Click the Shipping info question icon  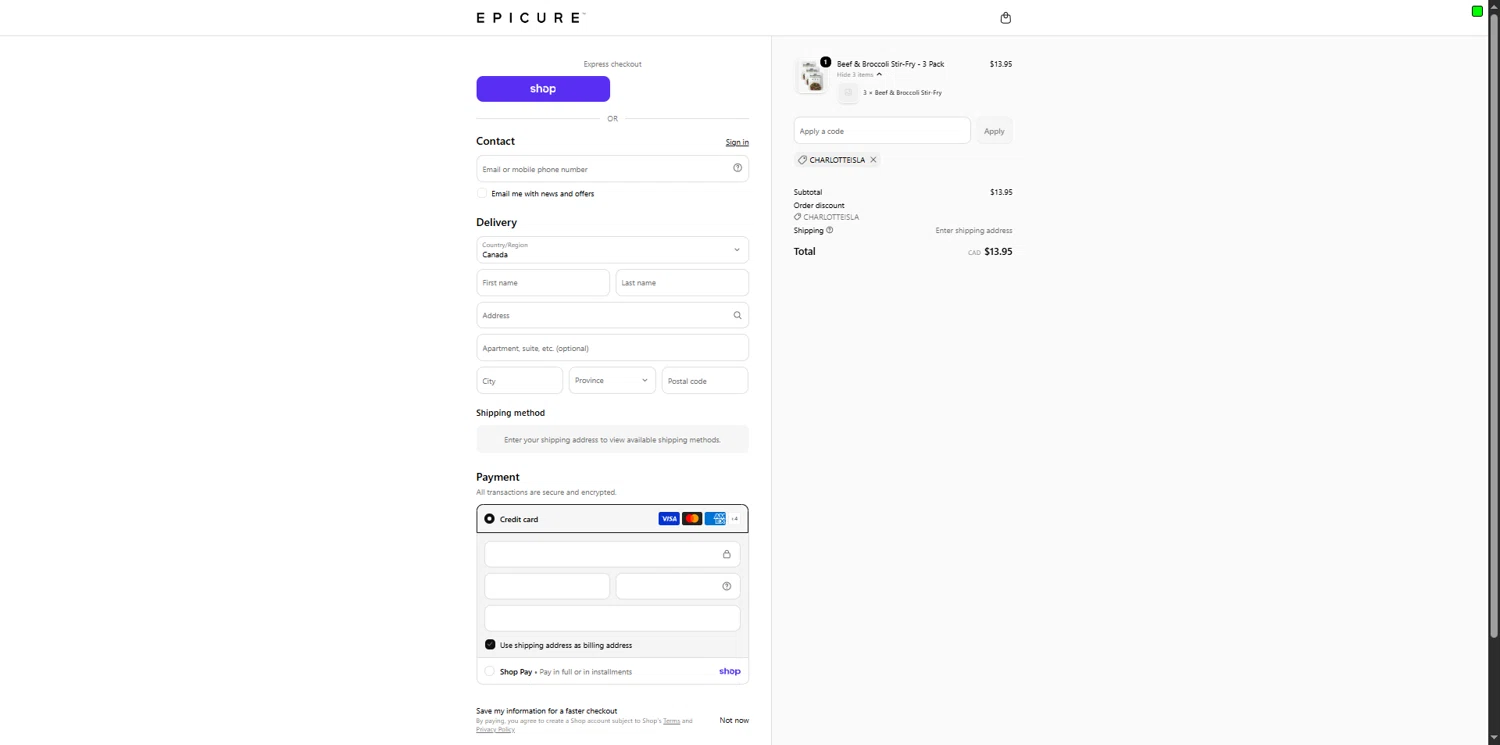tap(829, 230)
